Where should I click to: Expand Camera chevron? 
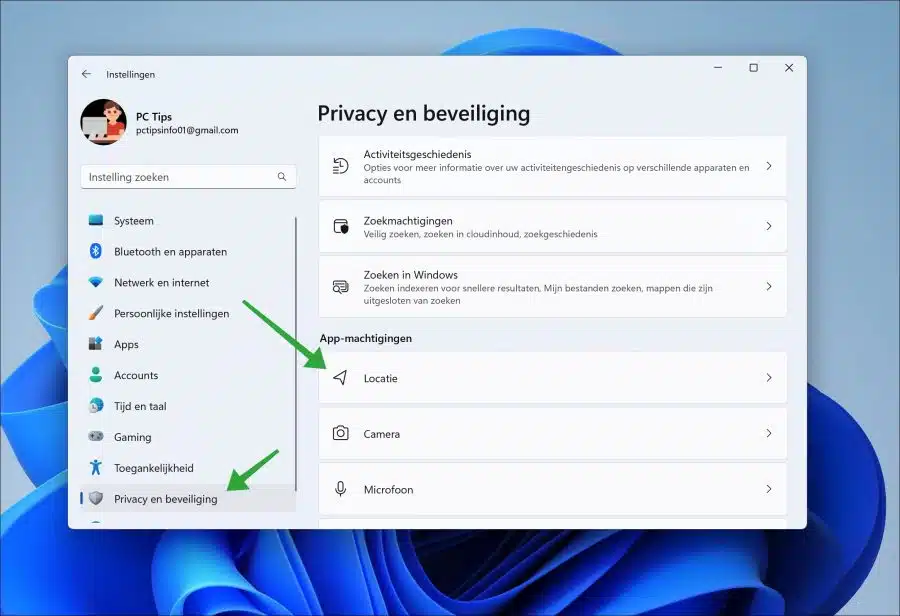tap(769, 433)
